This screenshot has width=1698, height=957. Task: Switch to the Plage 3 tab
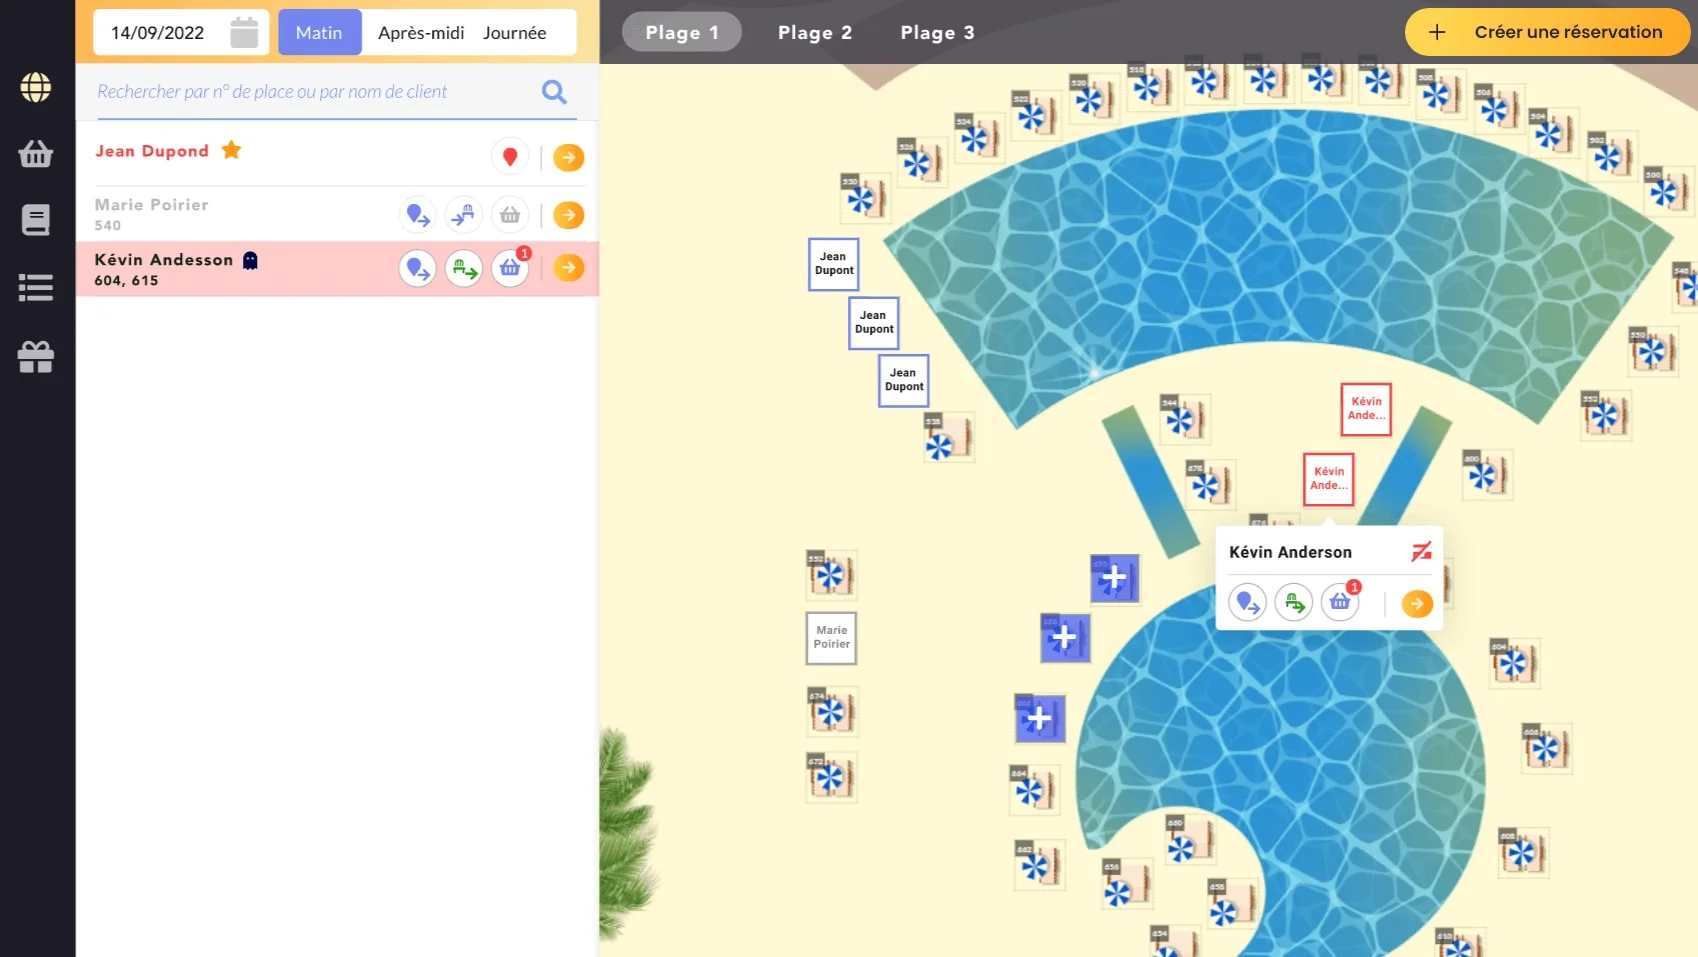click(x=937, y=33)
